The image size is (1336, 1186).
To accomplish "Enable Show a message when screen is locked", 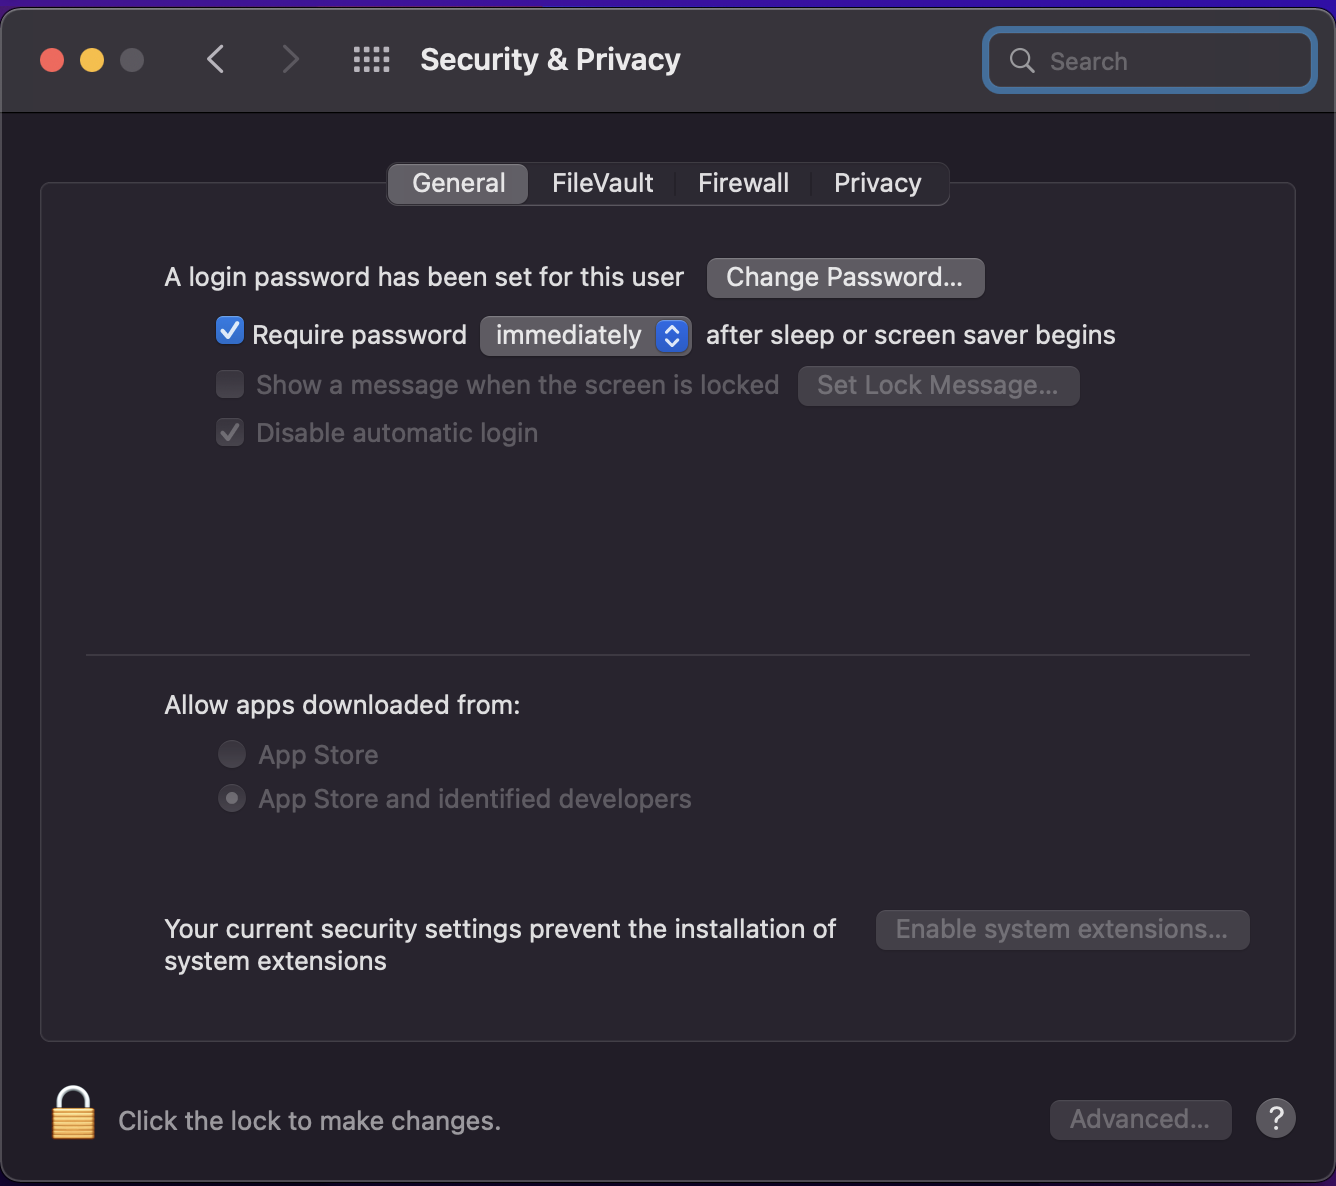I will [x=230, y=384].
